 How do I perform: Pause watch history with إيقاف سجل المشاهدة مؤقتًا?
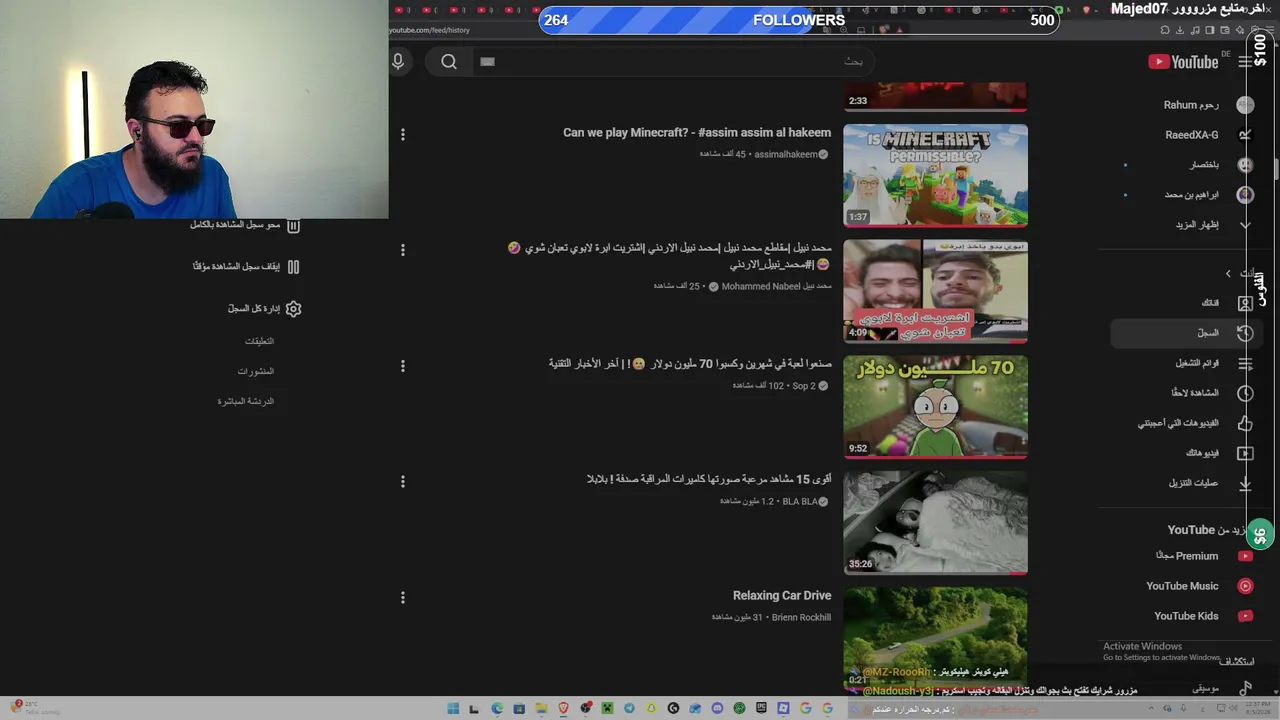(x=246, y=267)
